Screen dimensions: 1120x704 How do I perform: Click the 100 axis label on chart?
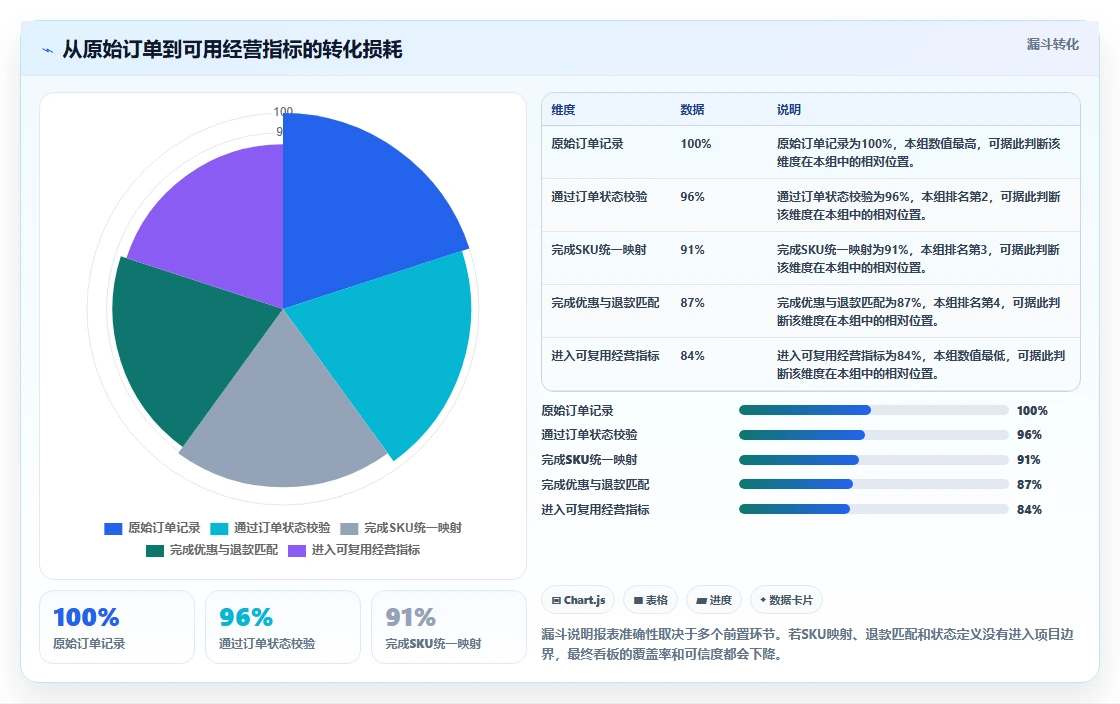[x=283, y=111]
